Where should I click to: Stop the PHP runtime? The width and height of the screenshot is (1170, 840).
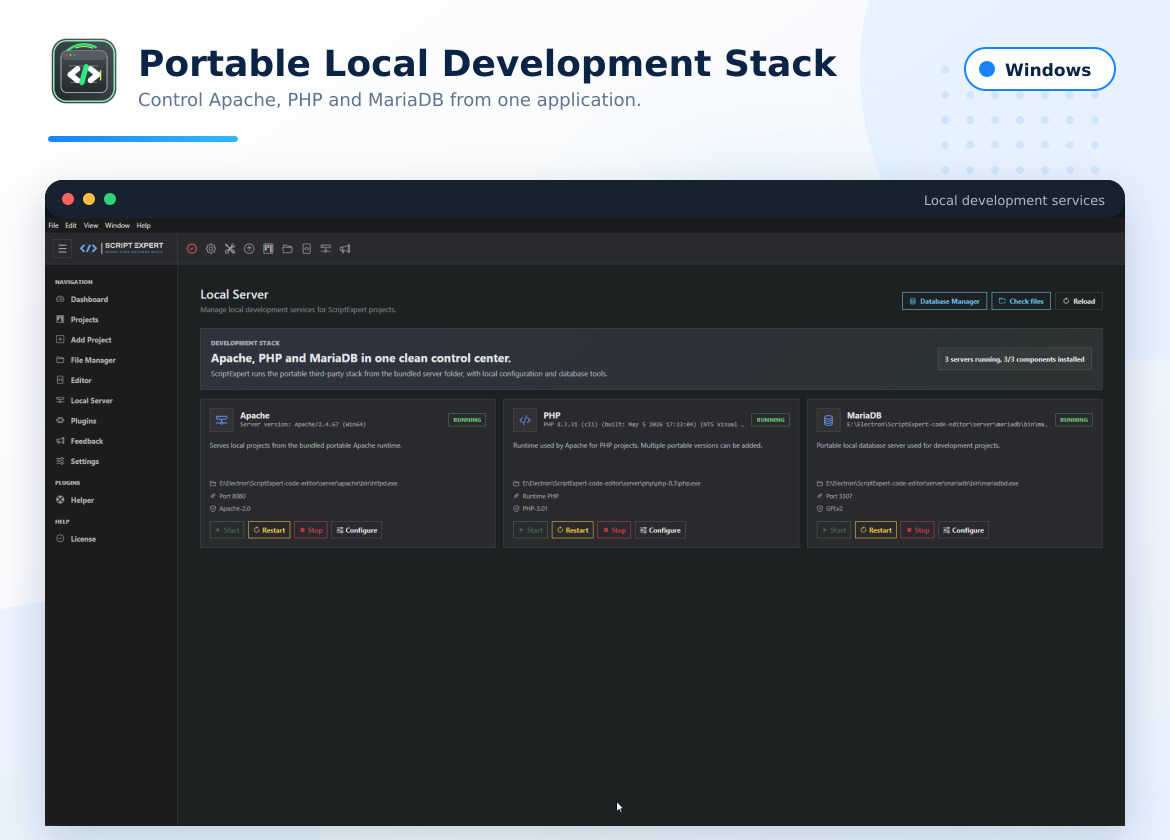pos(614,530)
